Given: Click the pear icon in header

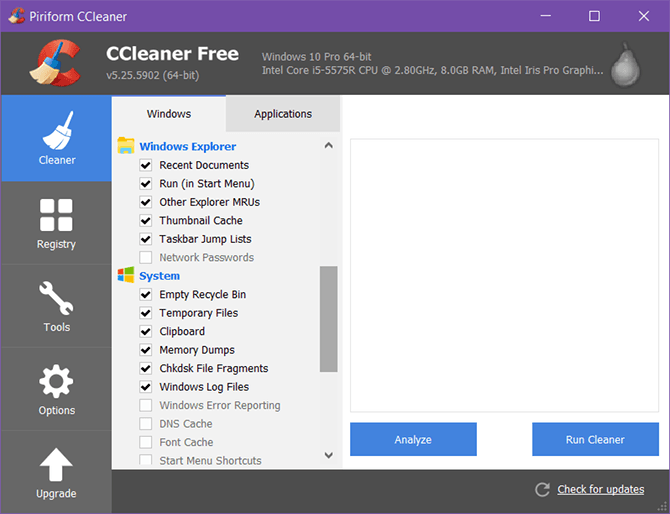Looking at the screenshot, I should click(625, 64).
